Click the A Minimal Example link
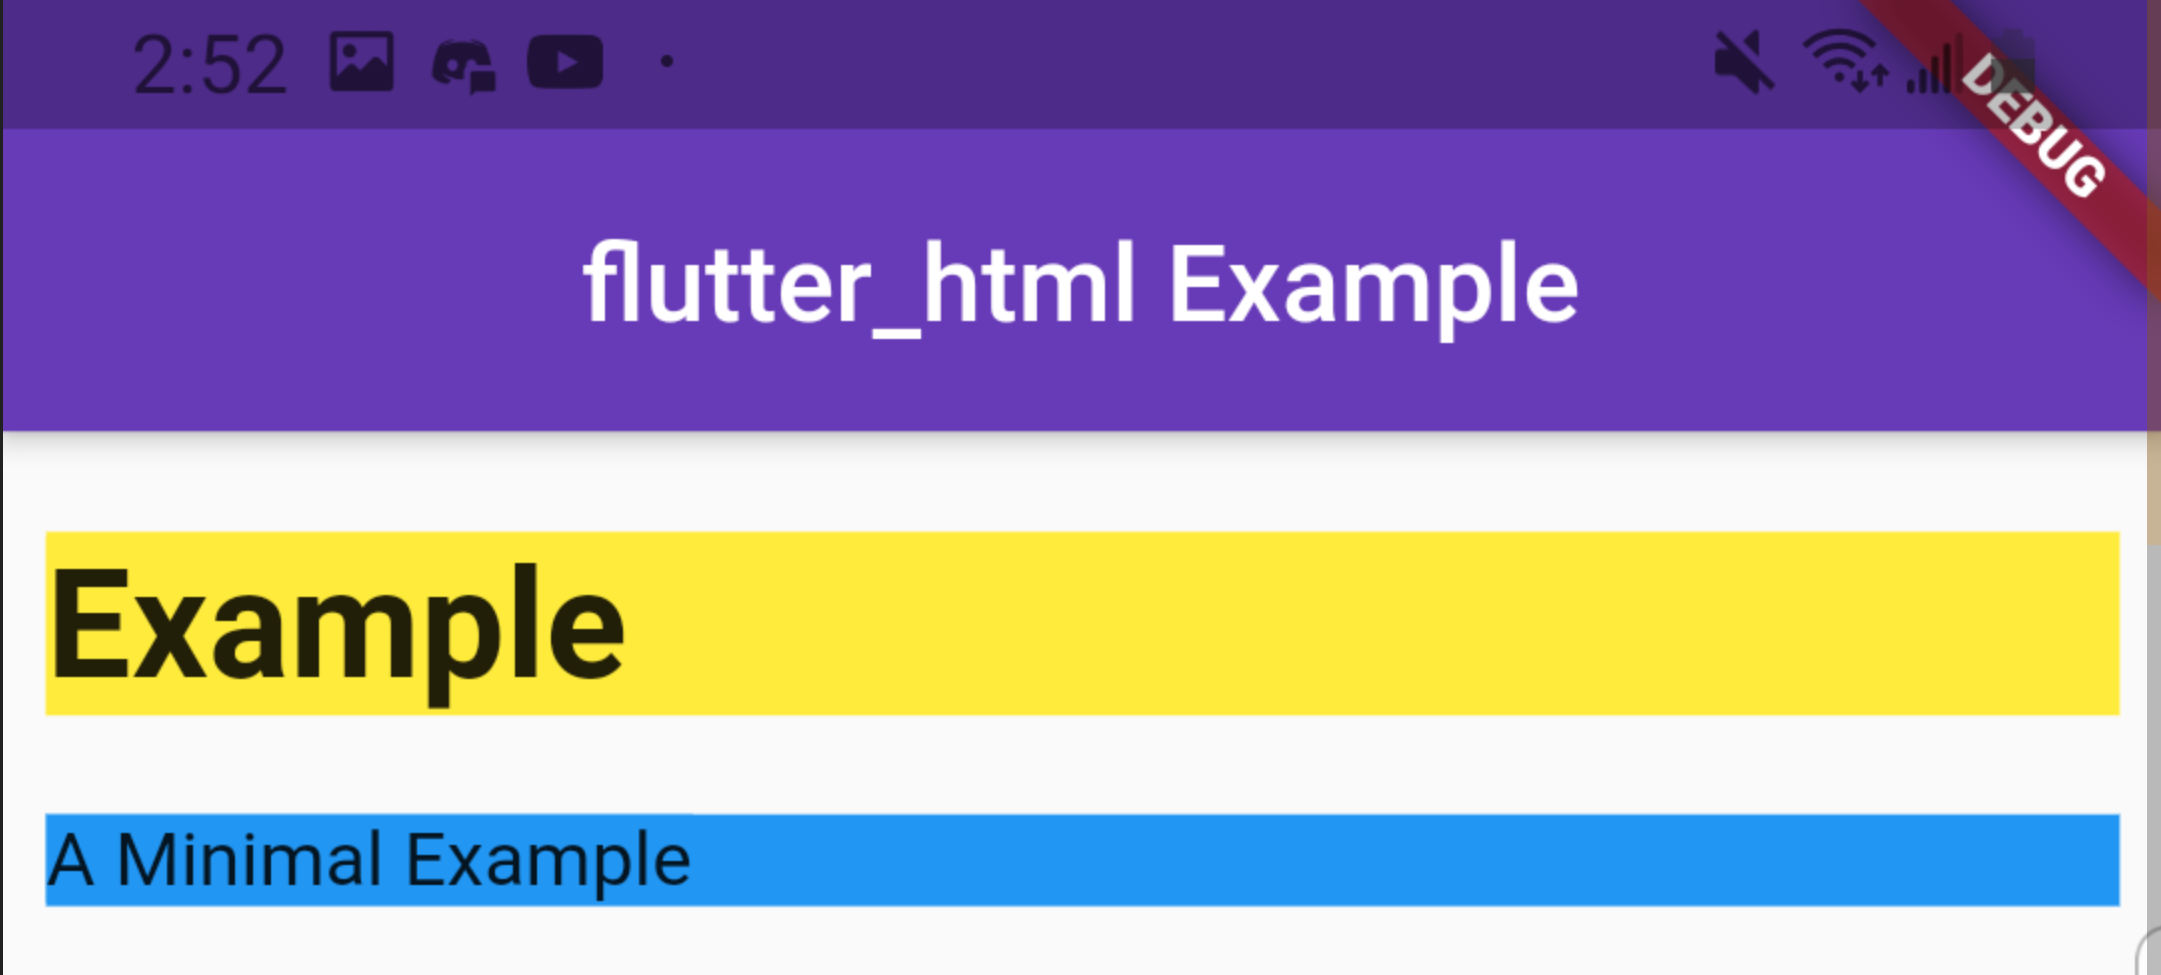Viewport: 2161px width, 975px height. 370,858
